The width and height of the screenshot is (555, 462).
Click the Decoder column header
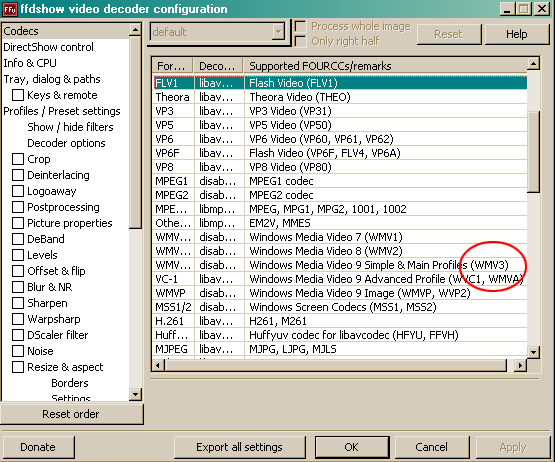[x=218, y=66]
